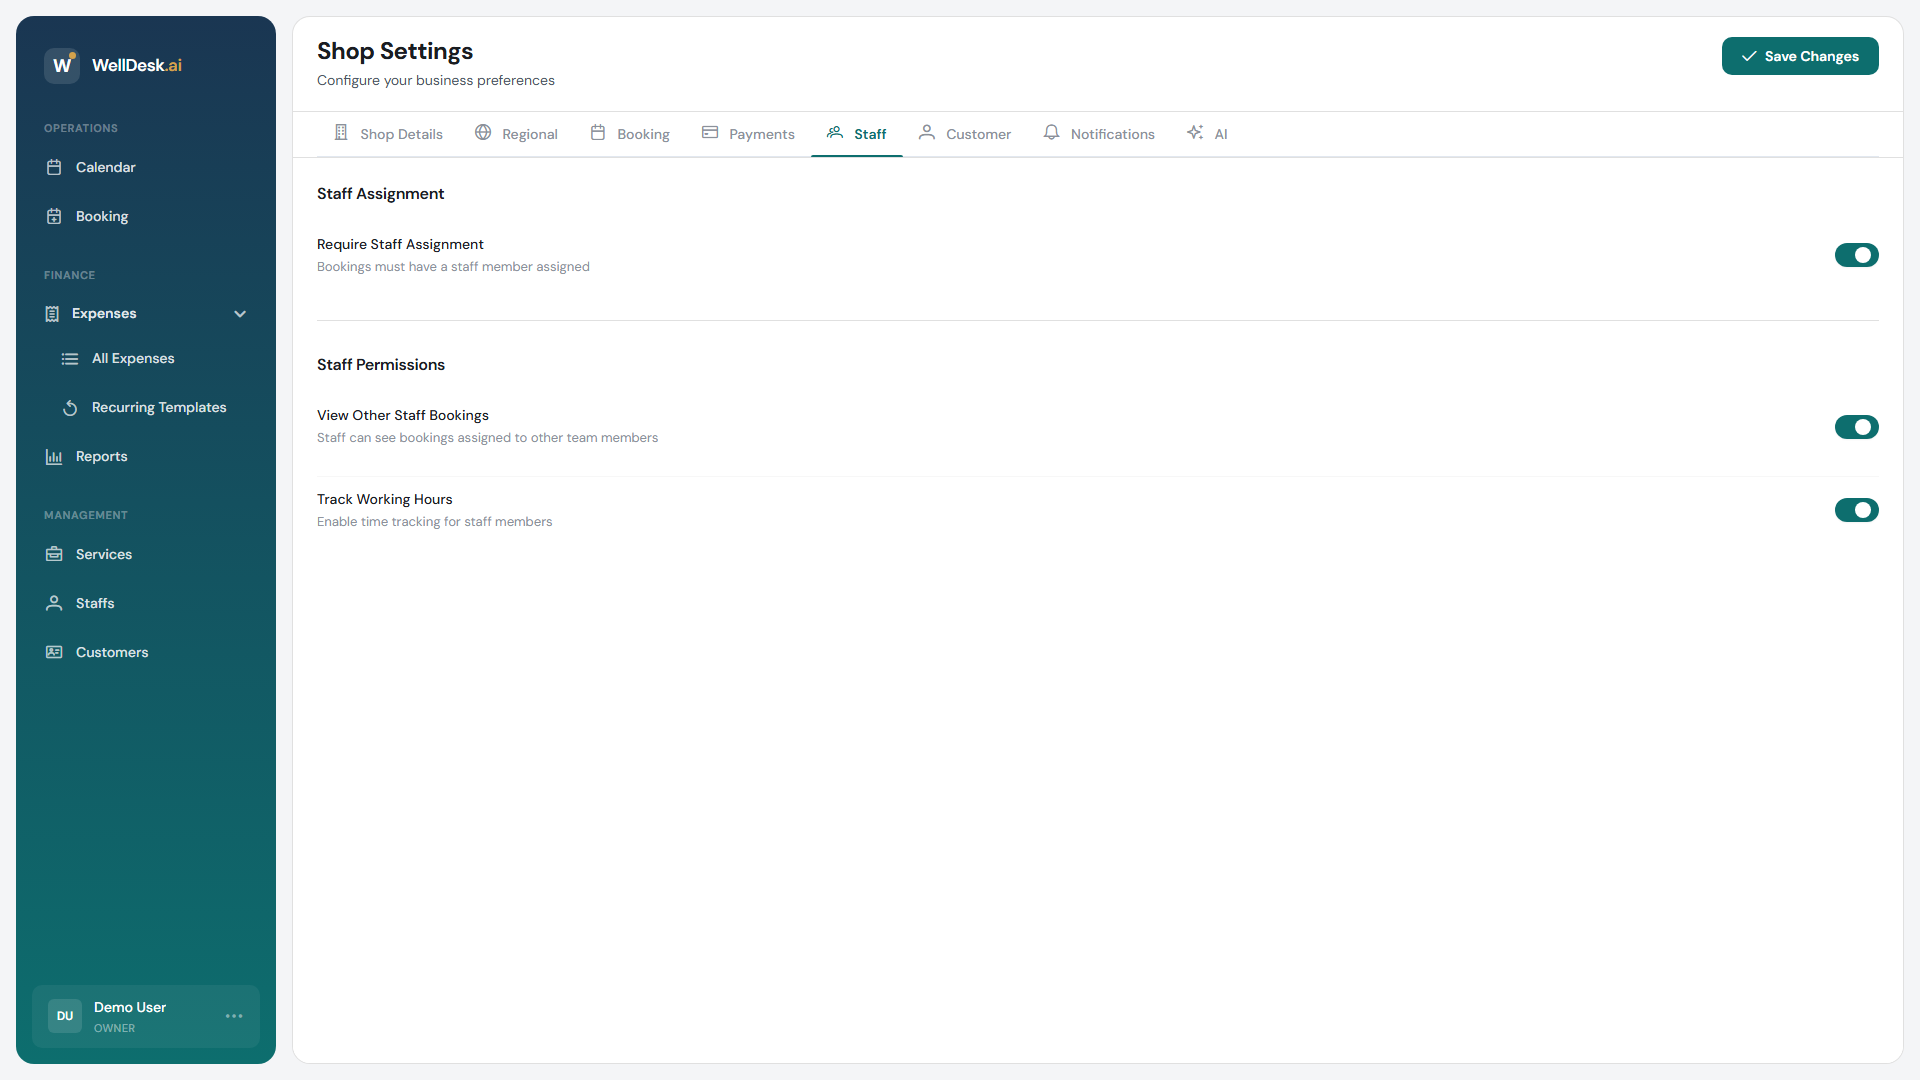Open Reports via the bar chart icon
Screen dimensions: 1920x1080
54,456
